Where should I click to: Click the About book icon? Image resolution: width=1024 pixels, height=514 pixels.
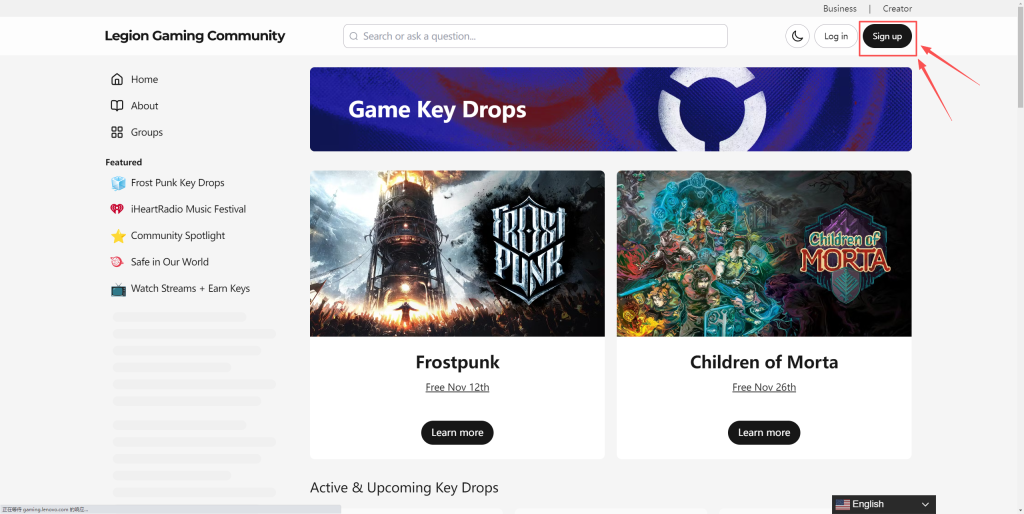[x=117, y=106]
